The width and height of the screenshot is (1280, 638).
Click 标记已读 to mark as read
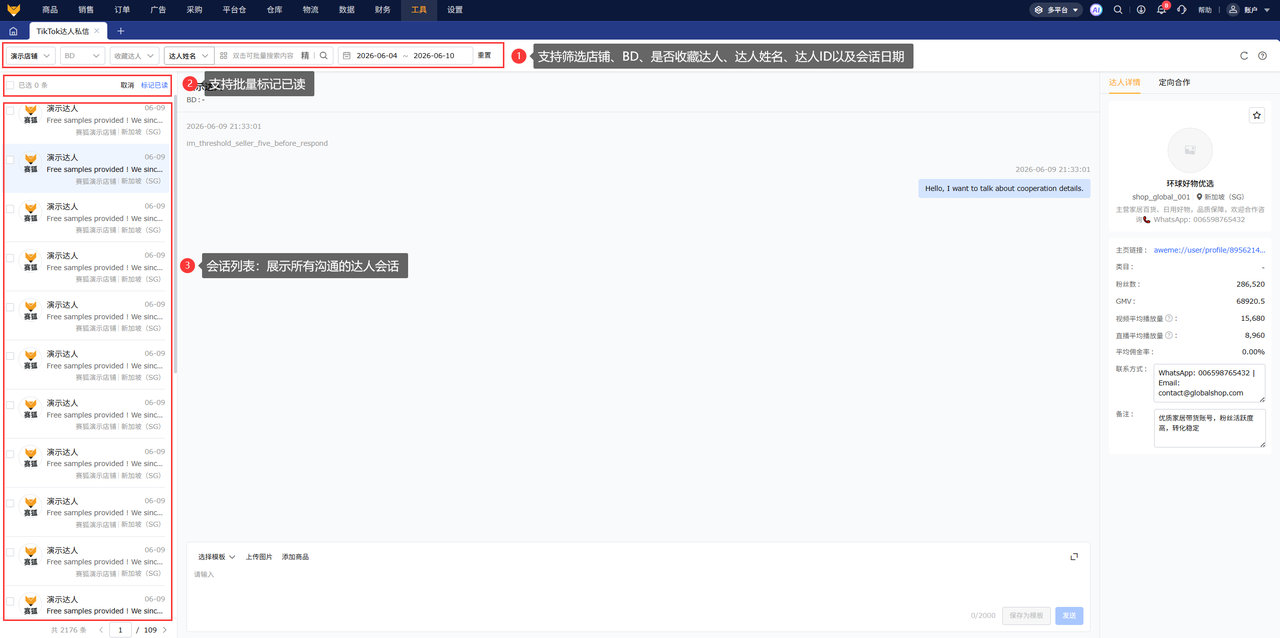[154, 85]
